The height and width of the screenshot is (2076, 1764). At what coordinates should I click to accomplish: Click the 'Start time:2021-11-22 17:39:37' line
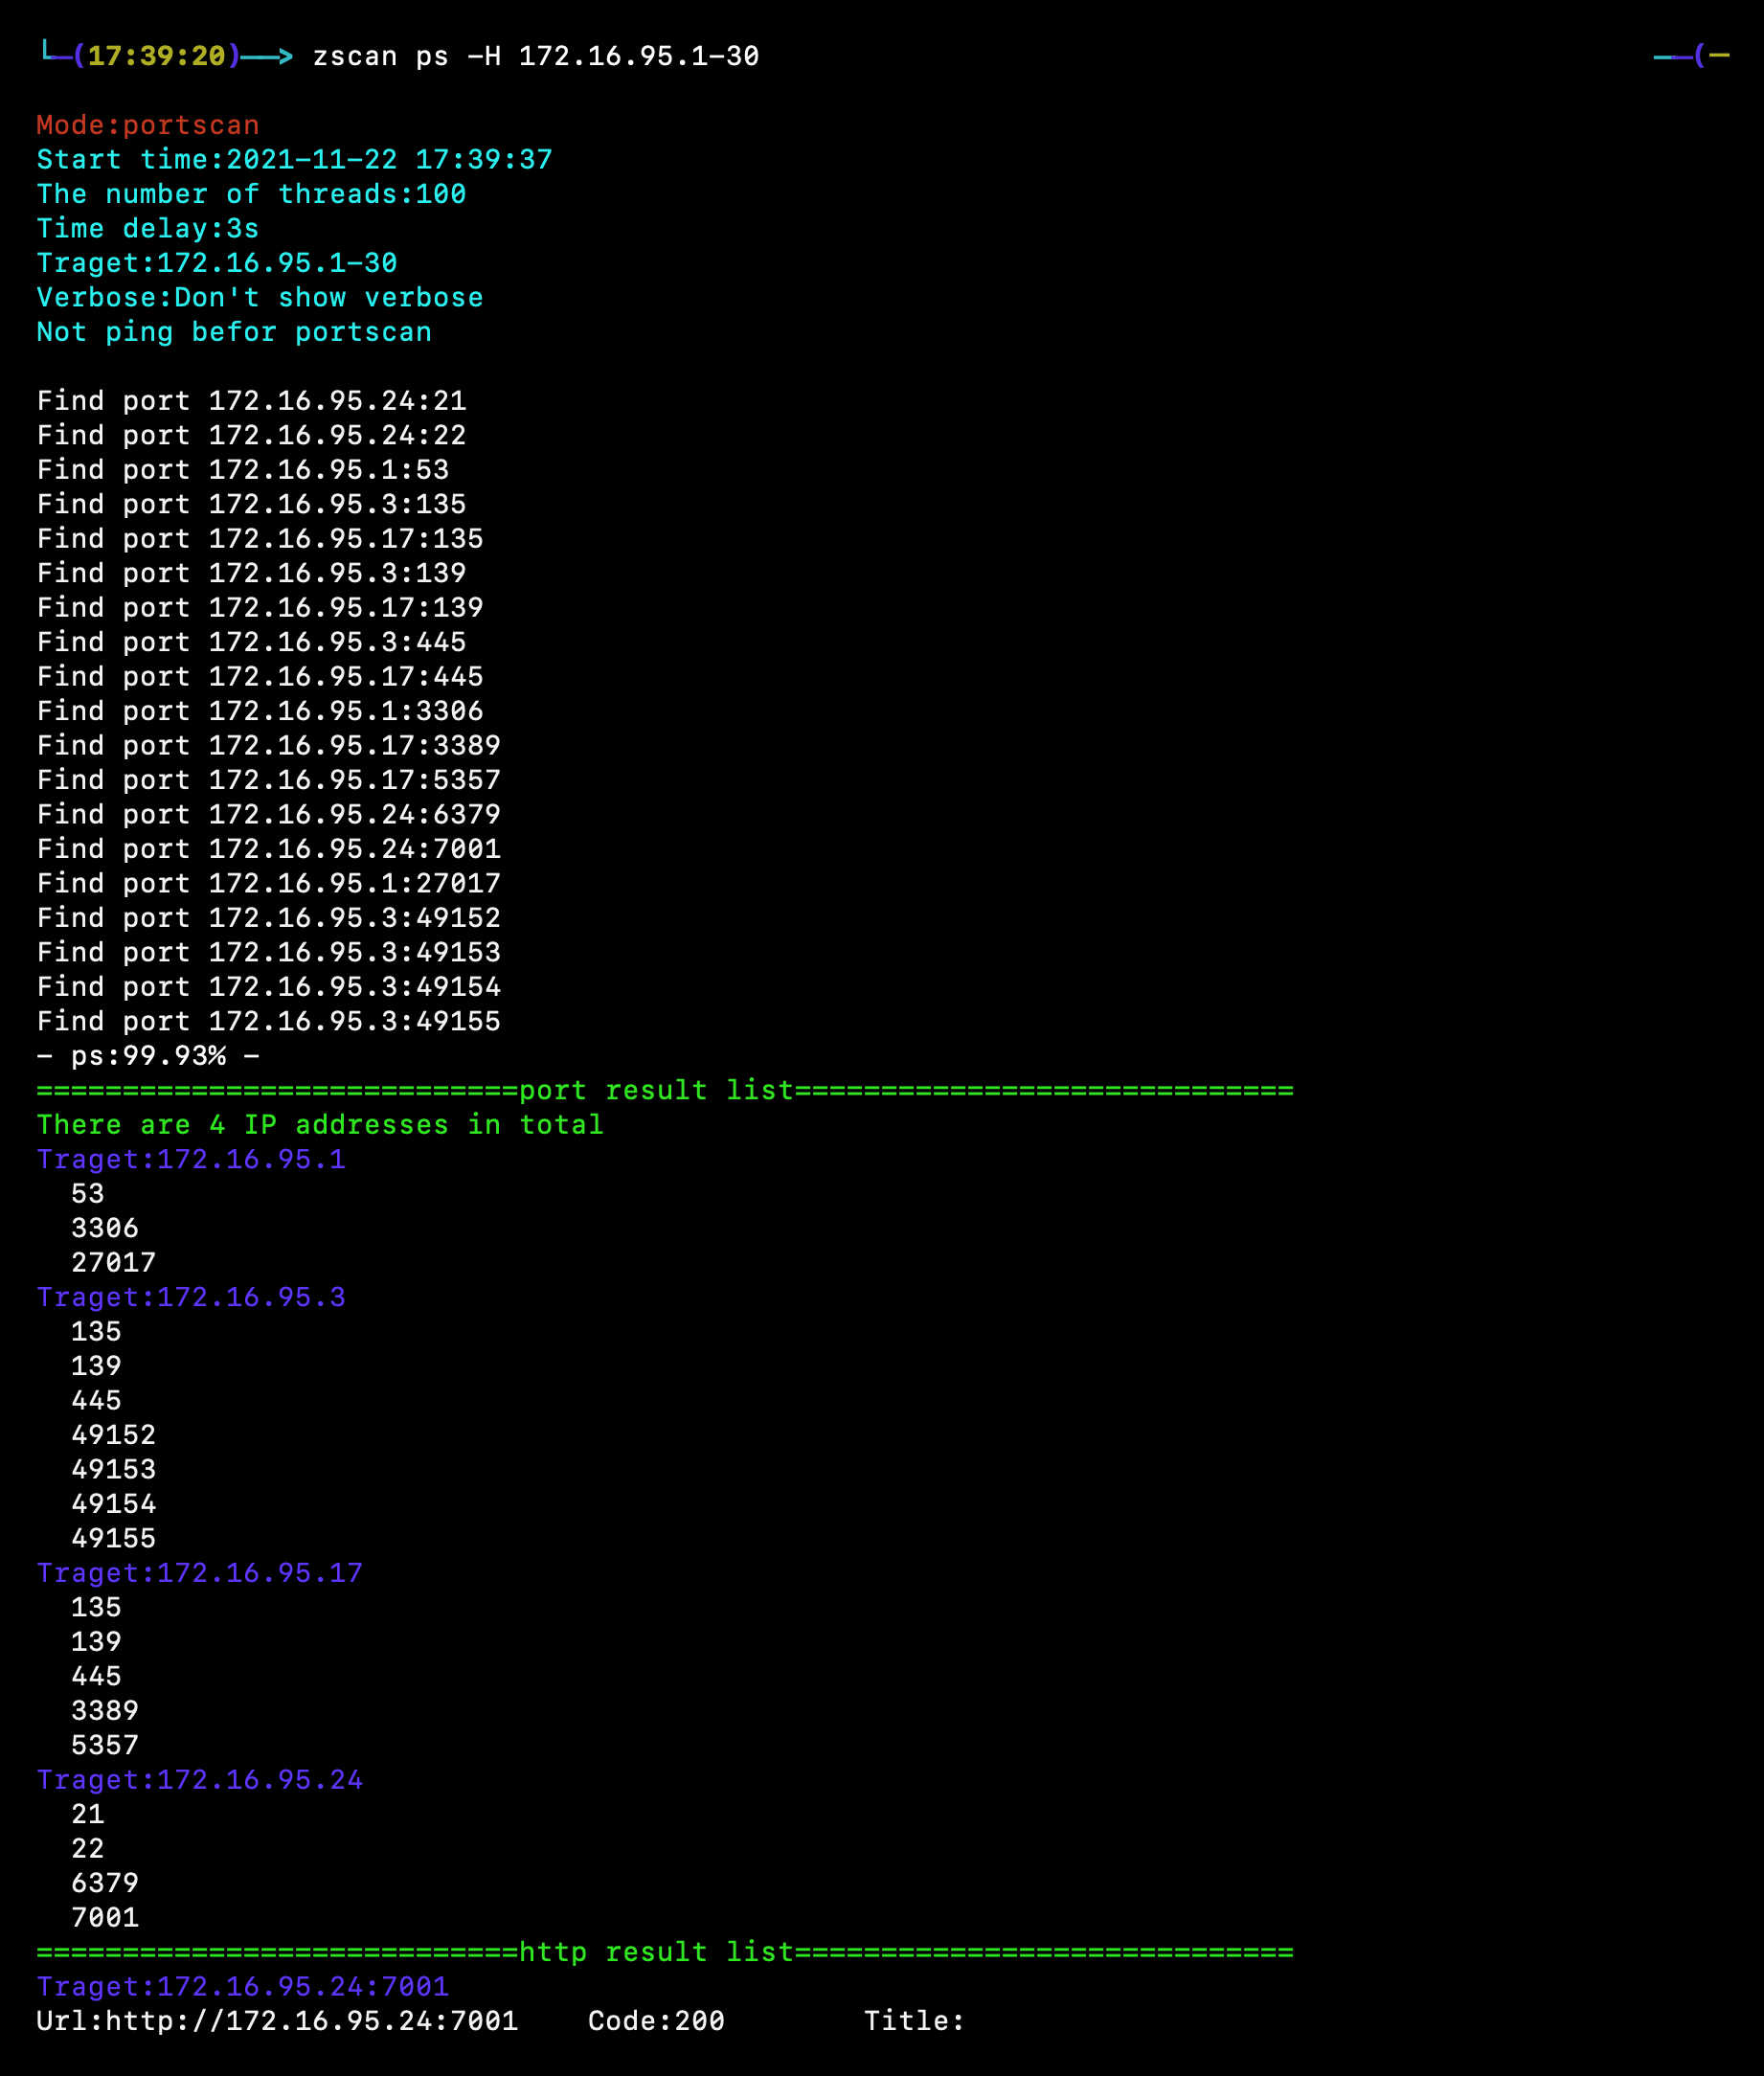(294, 159)
